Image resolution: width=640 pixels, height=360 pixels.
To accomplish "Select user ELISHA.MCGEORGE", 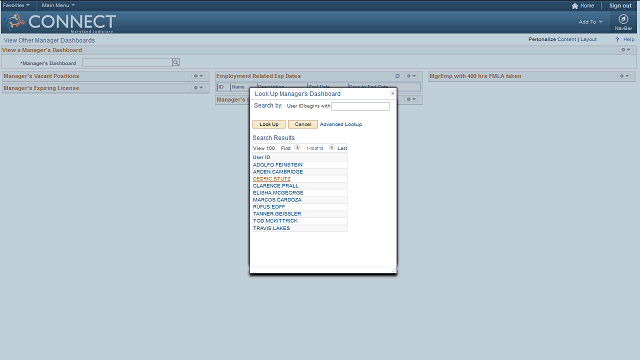I will point(278,193).
